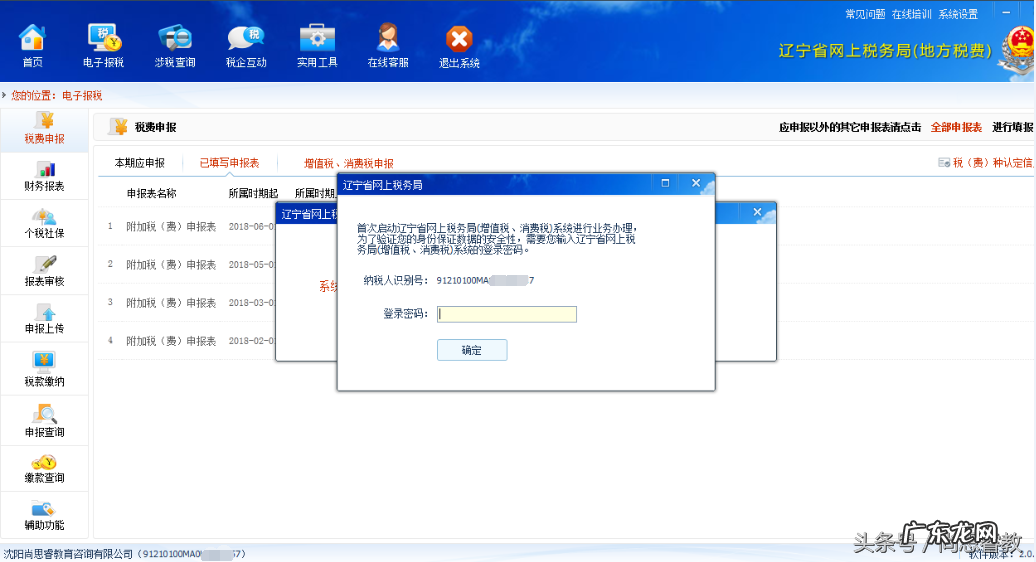Click 确定 button in login dialog
Image resolution: width=1036 pixels, height=562 pixels.
pos(472,350)
